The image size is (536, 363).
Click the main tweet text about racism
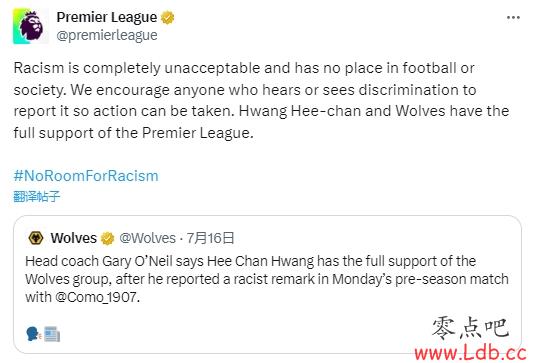tap(262, 100)
